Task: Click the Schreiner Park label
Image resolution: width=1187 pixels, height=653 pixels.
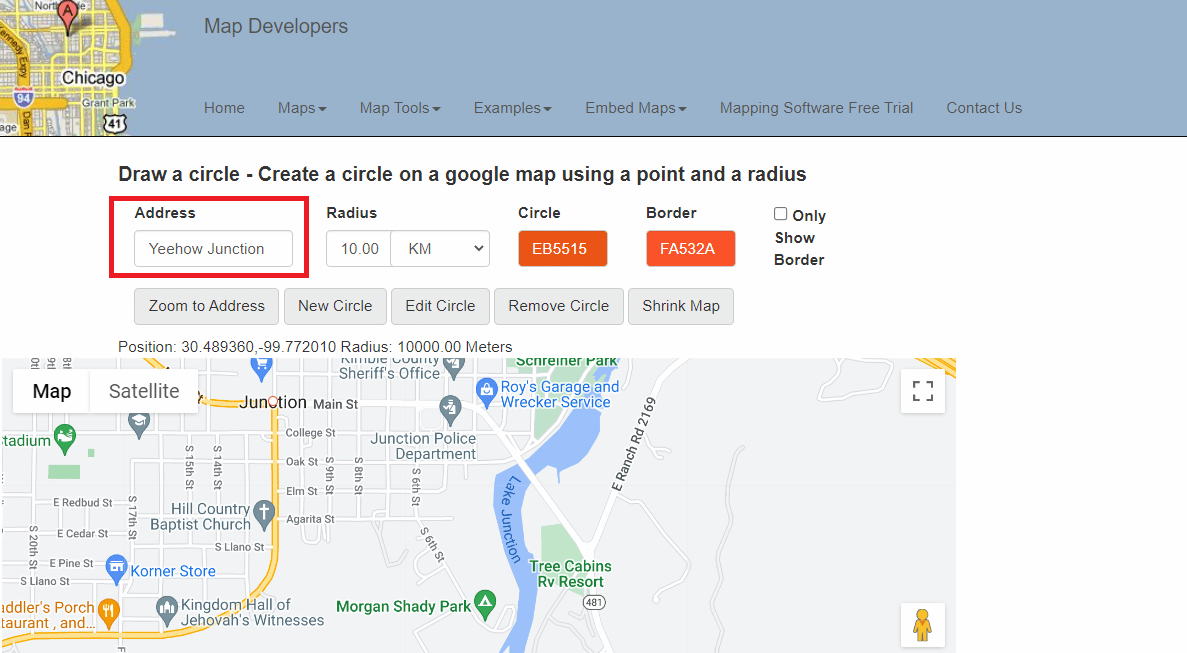Action: [x=567, y=362]
